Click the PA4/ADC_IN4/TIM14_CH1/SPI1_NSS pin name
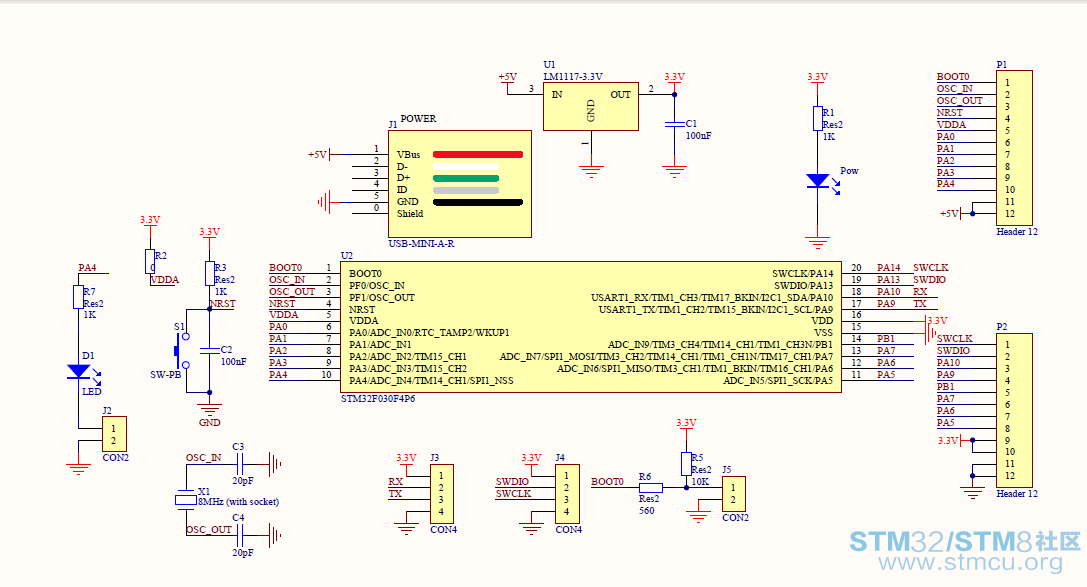Image resolution: width=1087 pixels, height=587 pixels. 431,380
